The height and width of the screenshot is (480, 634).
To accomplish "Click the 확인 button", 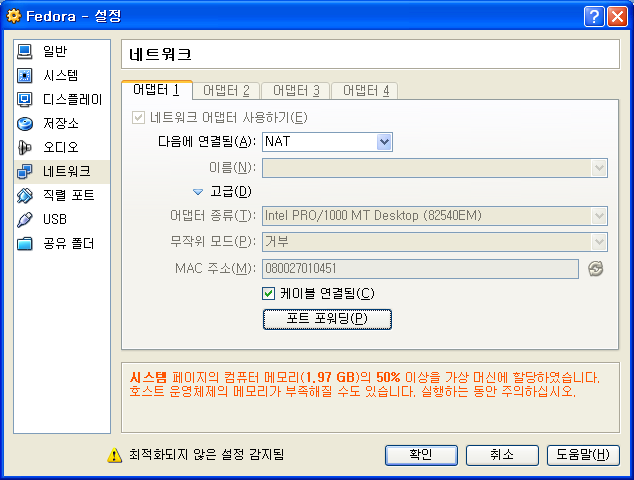I will pyautogui.click(x=421, y=455).
